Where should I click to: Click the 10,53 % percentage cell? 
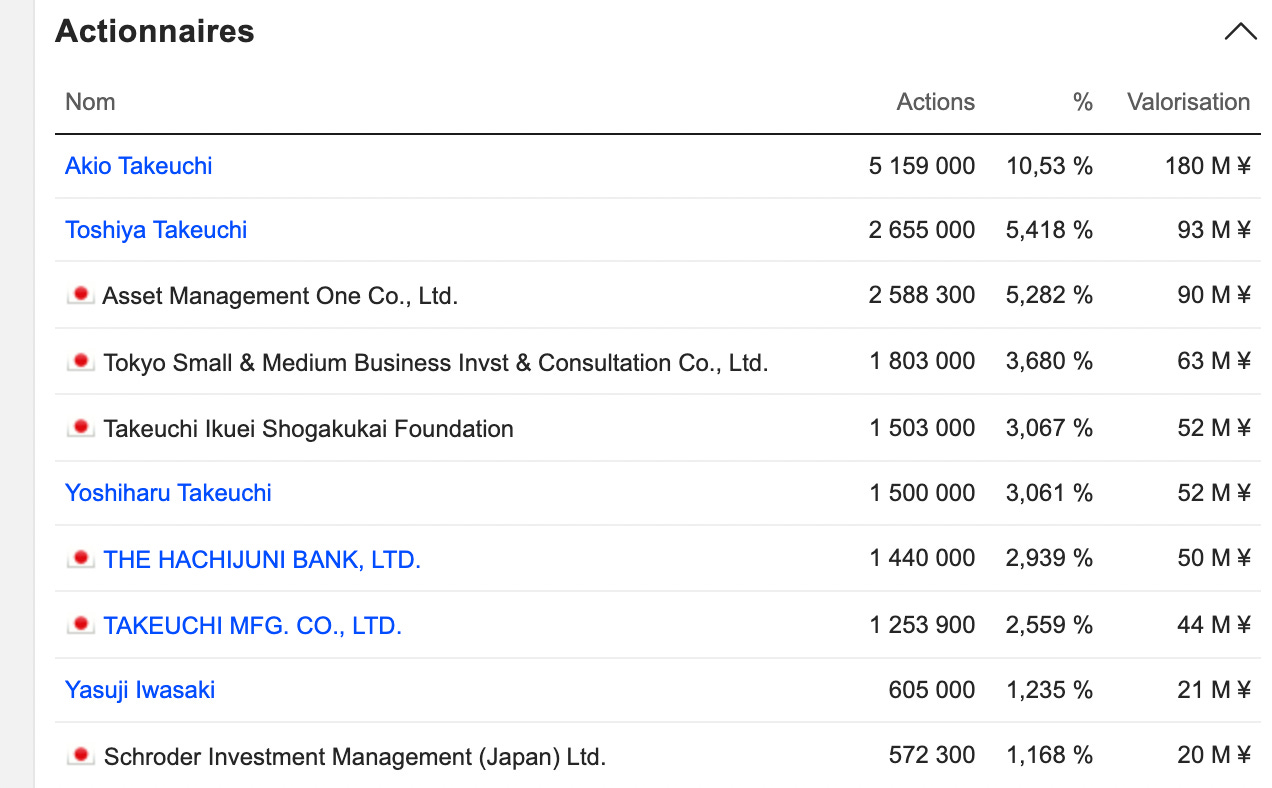1050,166
